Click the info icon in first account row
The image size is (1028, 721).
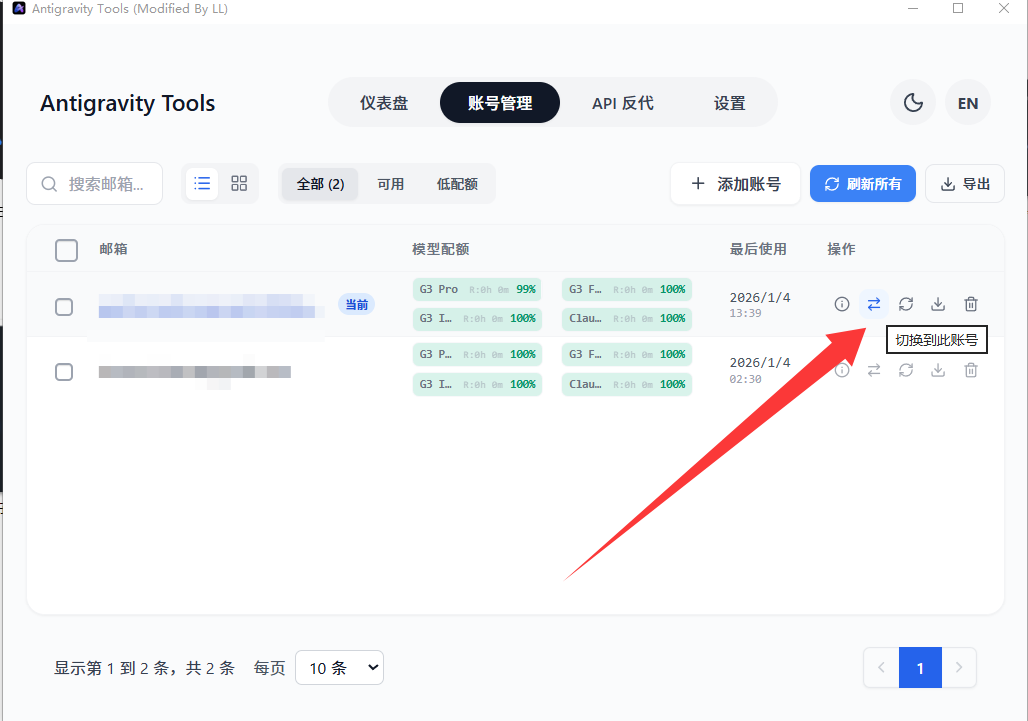pyautogui.click(x=842, y=304)
